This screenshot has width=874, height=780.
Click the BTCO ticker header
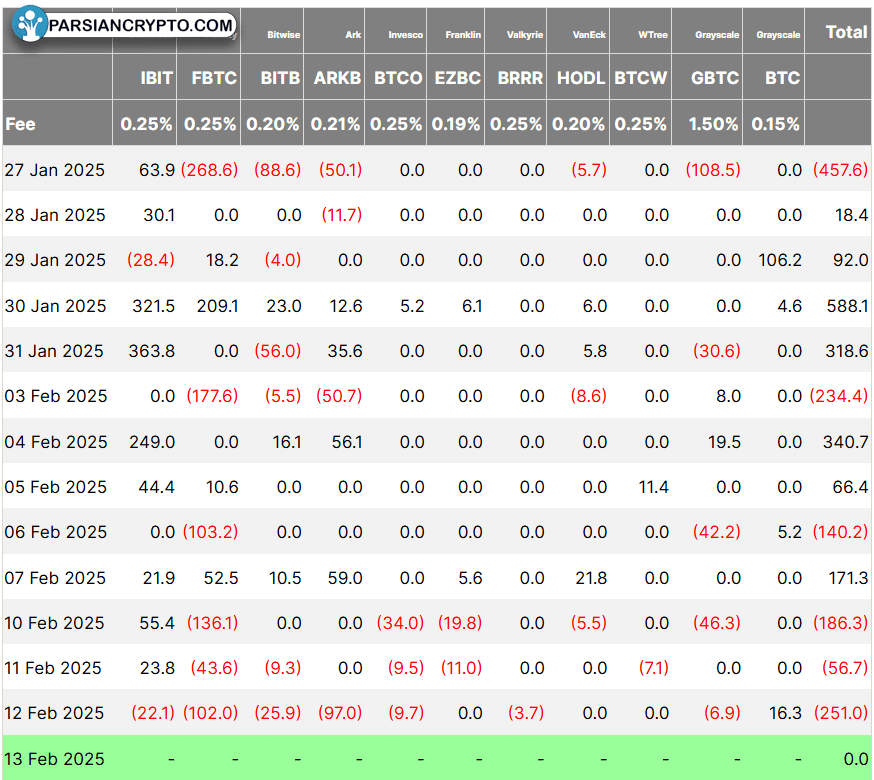pyautogui.click(x=398, y=77)
